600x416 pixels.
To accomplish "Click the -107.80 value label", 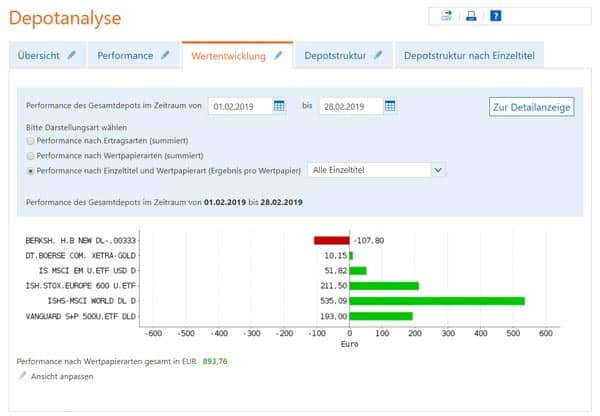I will coord(368,241).
